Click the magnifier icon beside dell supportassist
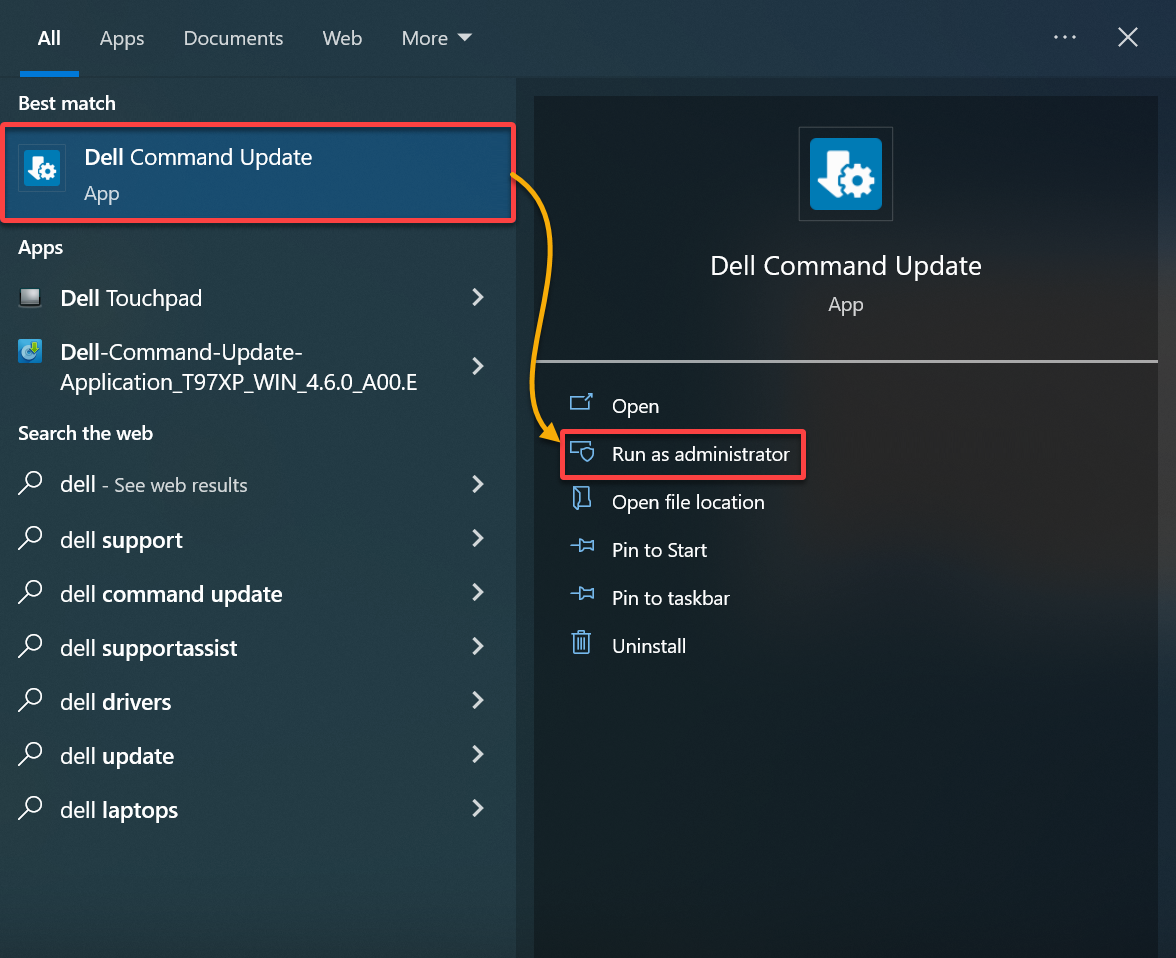Image resolution: width=1176 pixels, height=958 pixels. coord(30,646)
